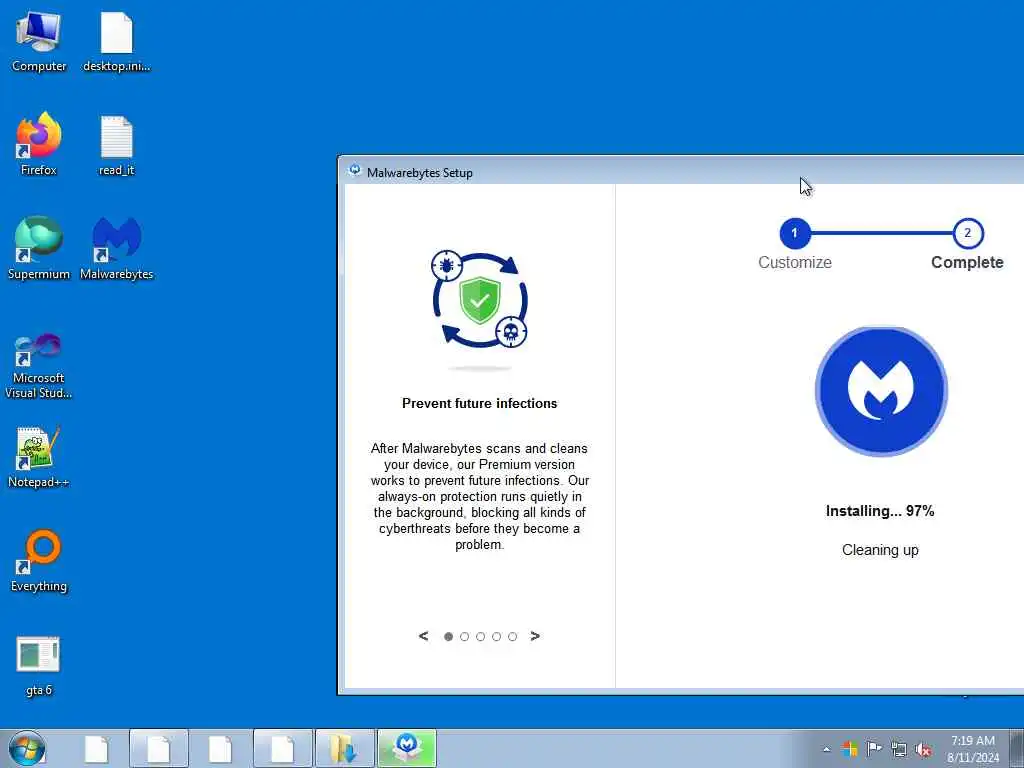The image size is (1024, 768).
Task: Select Microsoft Visual Studio shortcut
Action: 39,366
